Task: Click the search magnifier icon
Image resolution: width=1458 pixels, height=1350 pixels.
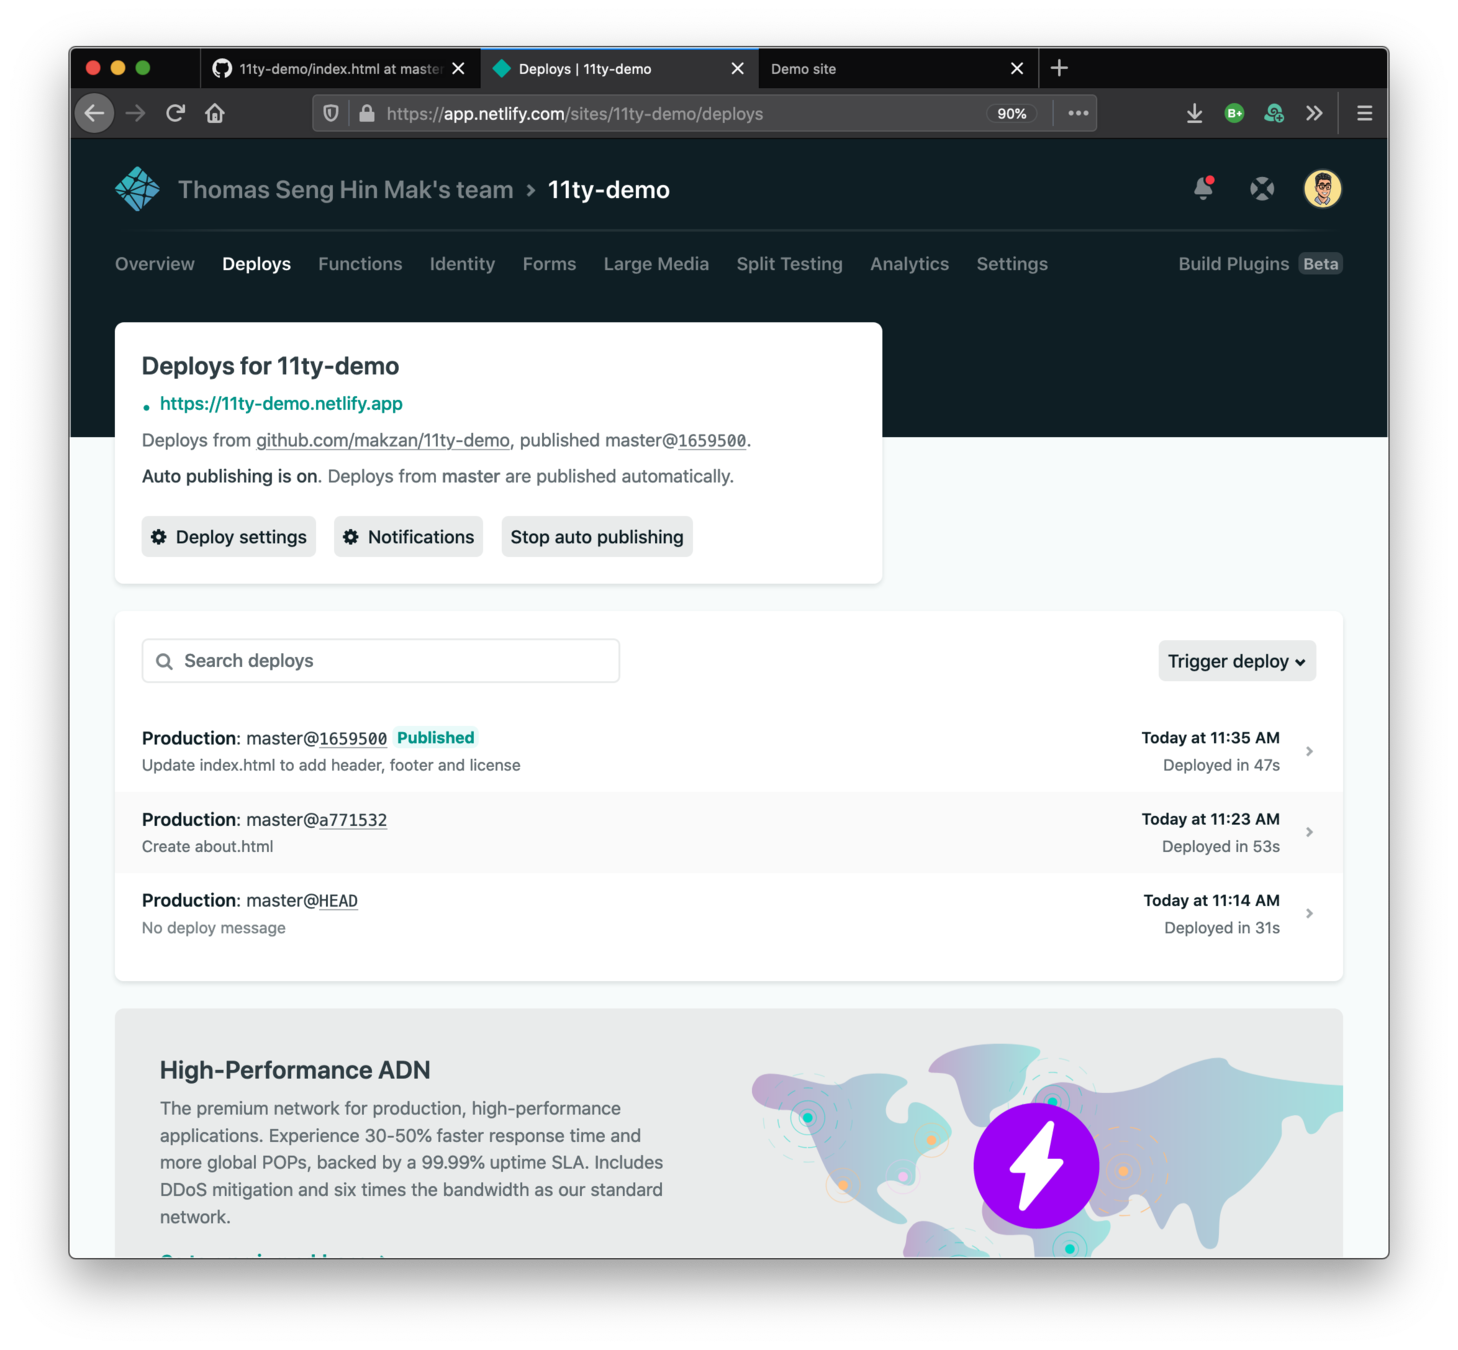Action: [x=164, y=661]
